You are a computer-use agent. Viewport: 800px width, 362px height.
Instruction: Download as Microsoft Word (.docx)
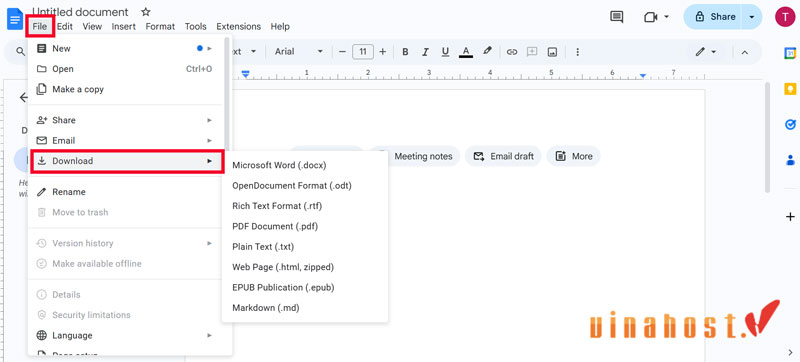tap(305, 165)
